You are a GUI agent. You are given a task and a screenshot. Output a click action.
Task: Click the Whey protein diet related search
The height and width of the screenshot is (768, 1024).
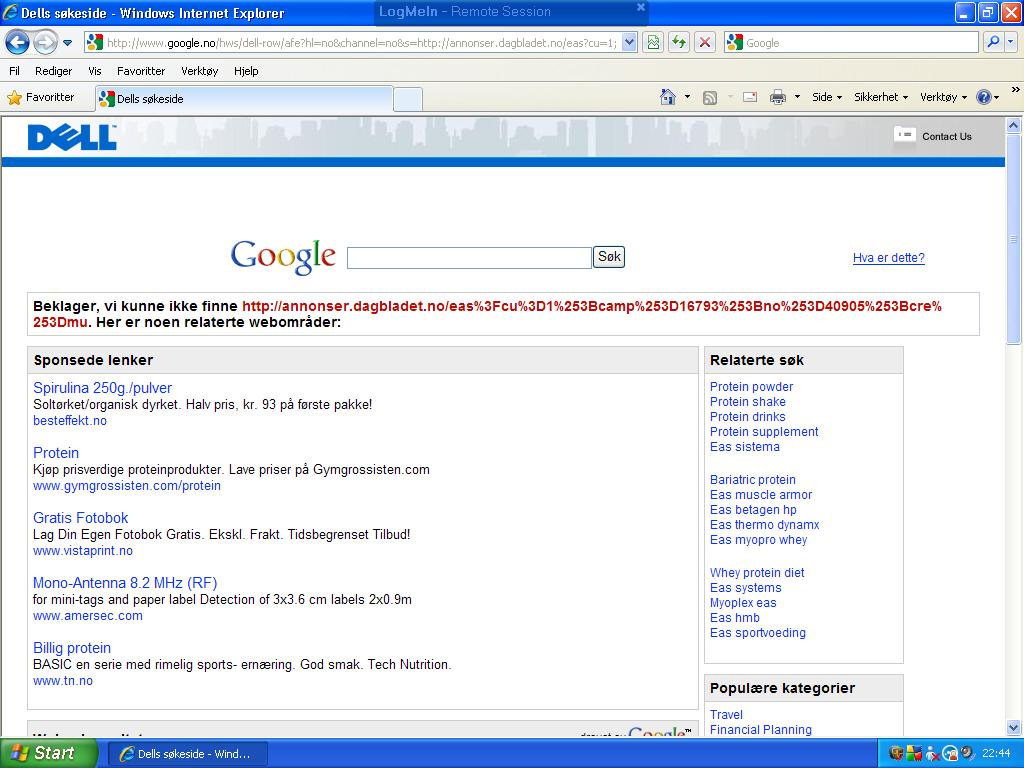757,573
